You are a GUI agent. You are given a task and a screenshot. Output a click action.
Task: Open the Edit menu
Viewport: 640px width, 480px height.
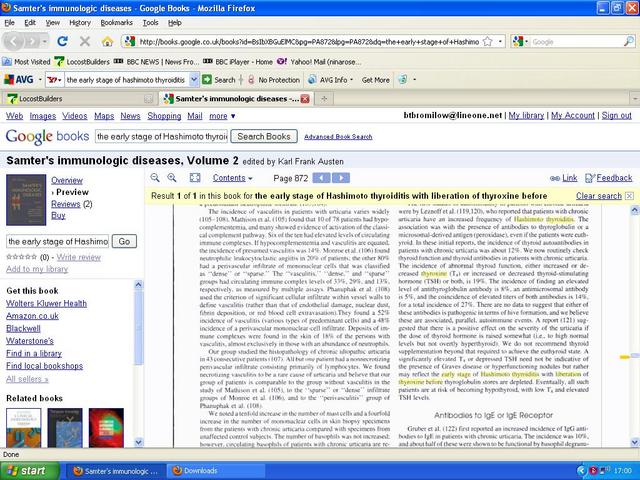point(30,23)
